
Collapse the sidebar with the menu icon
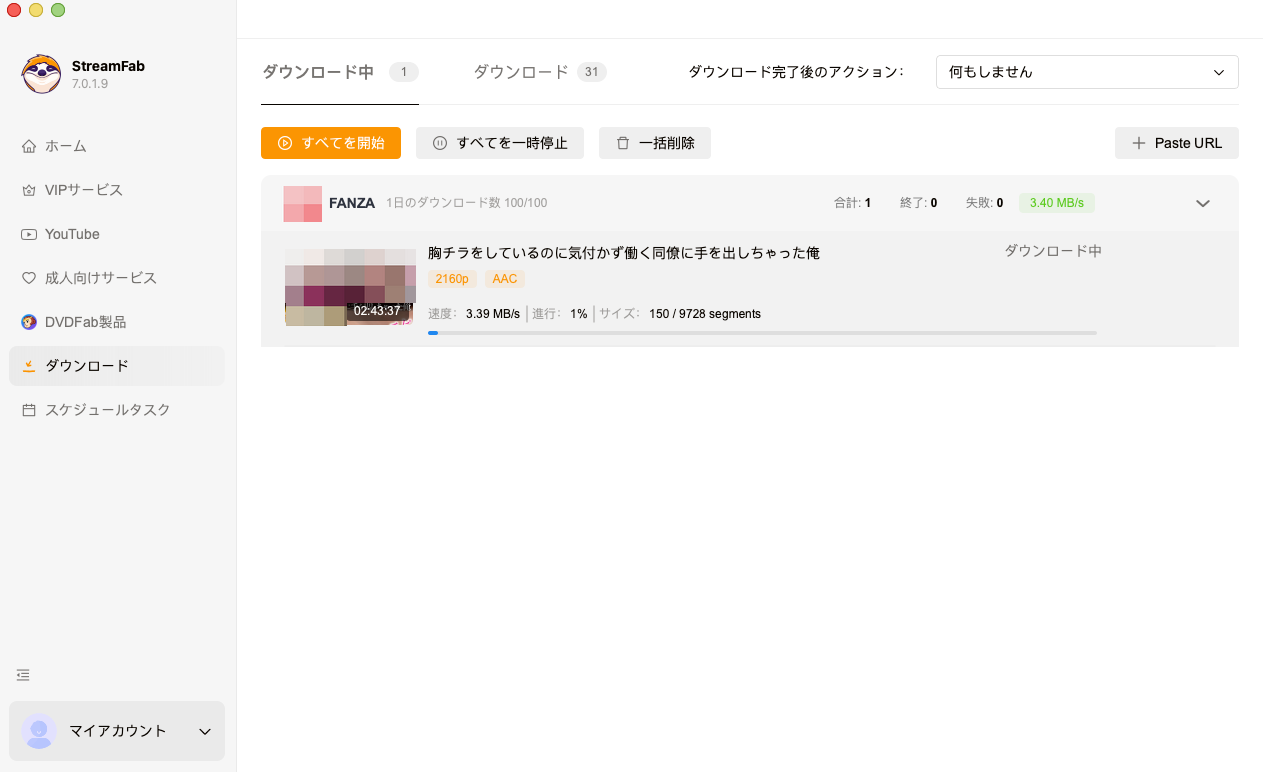[23, 675]
